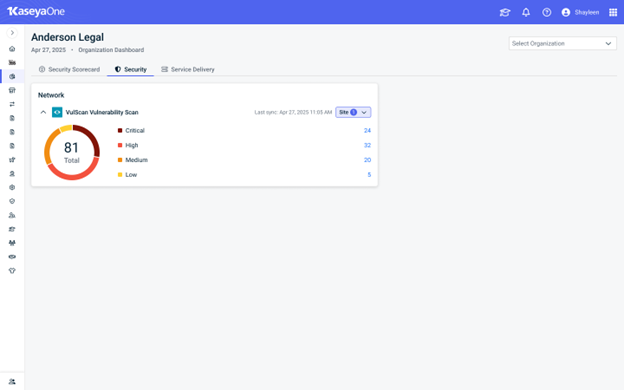The image size is (624, 390).
Task: Select the Security tab
Action: coord(131,69)
